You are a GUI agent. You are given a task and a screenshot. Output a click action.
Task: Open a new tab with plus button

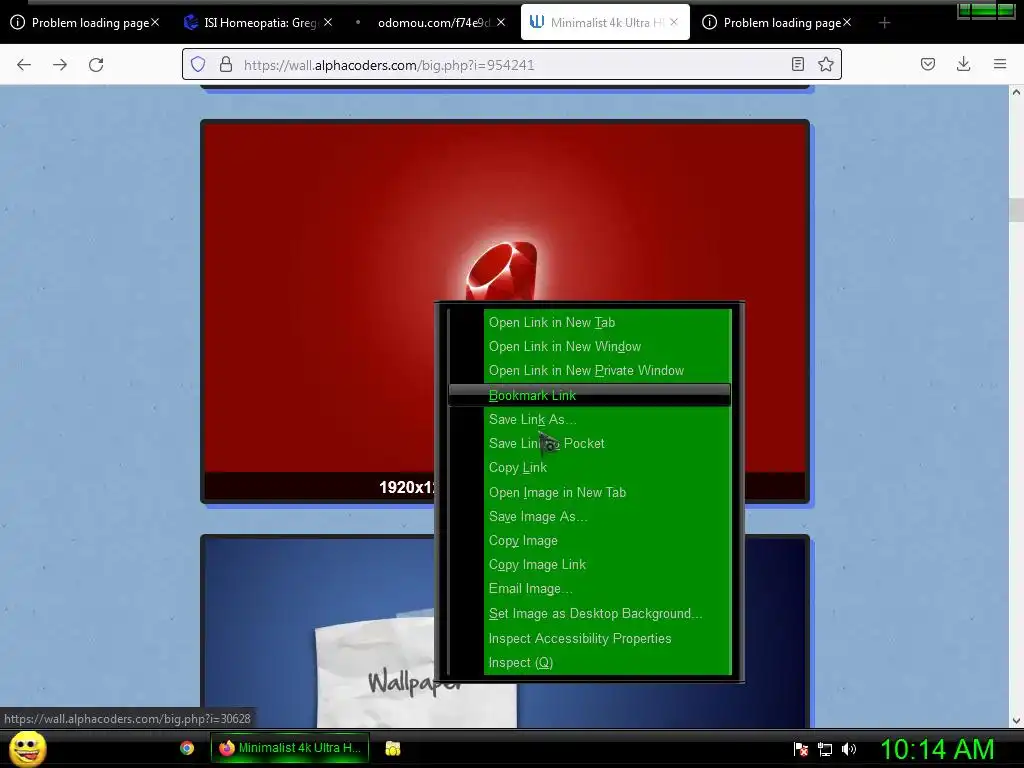pos(884,23)
